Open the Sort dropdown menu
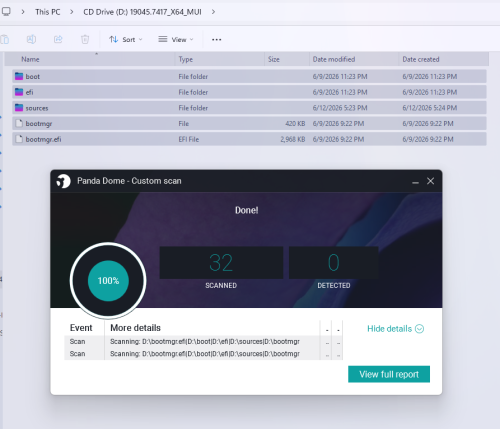The height and width of the screenshot is (429, 500). click(x=126, y=39)
